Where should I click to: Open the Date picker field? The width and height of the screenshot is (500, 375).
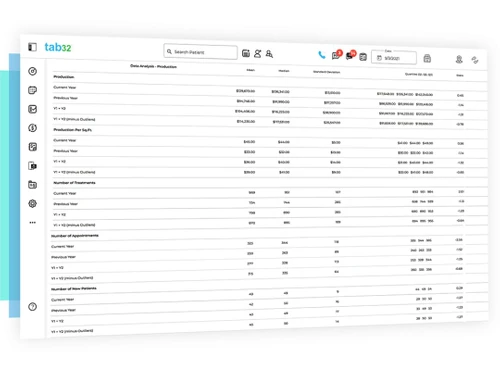tap(394, 57)
